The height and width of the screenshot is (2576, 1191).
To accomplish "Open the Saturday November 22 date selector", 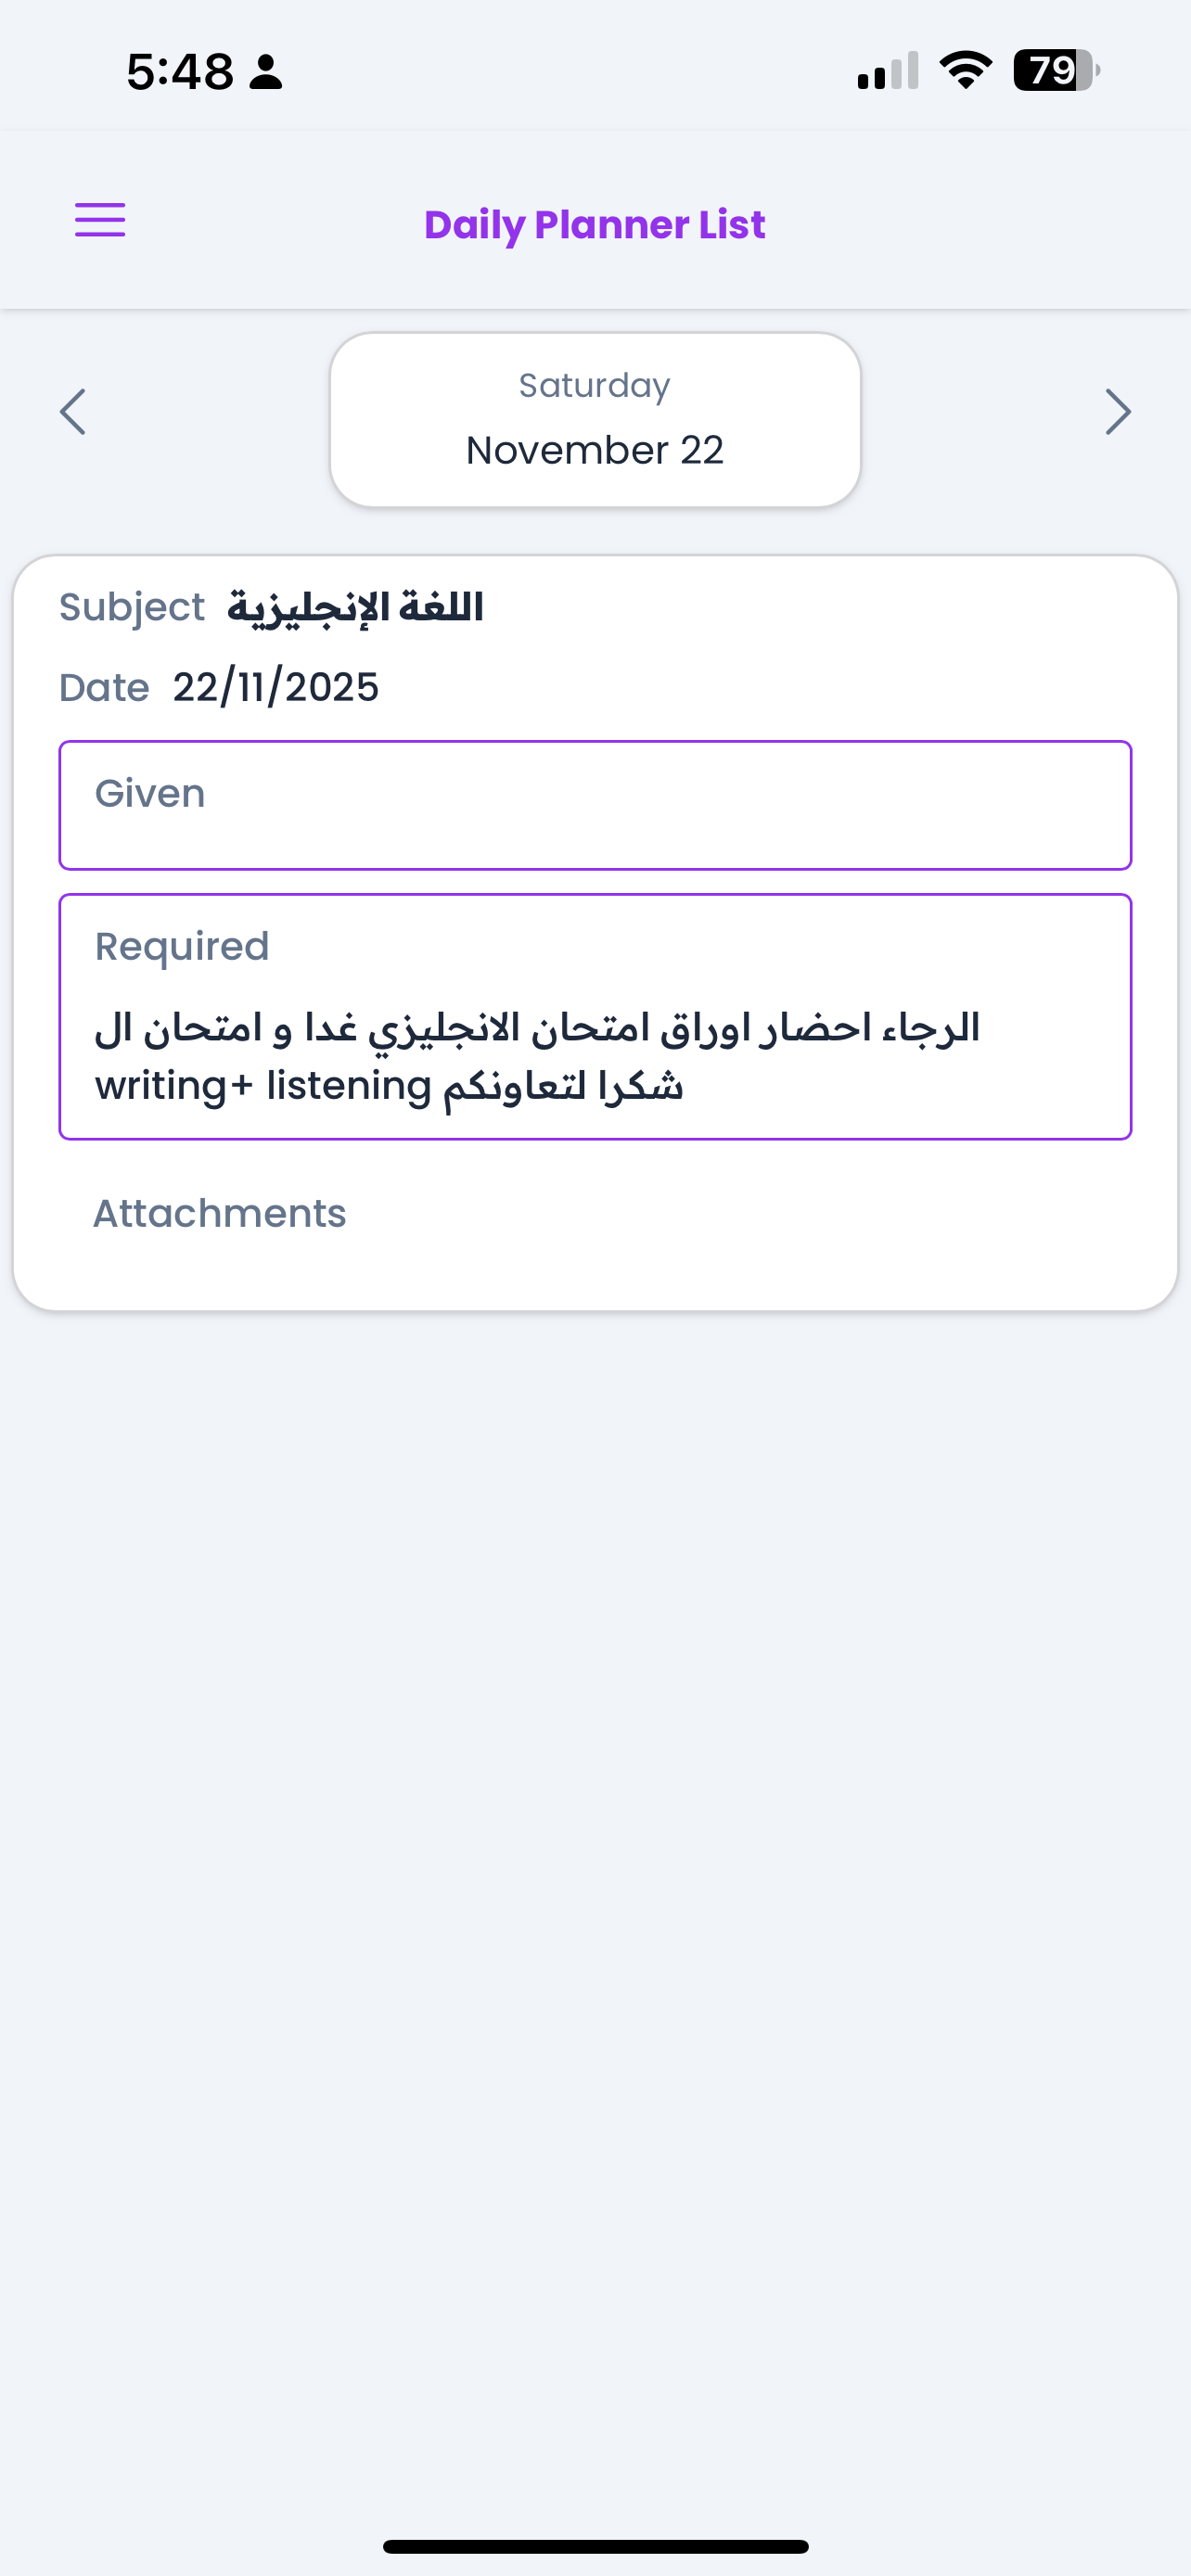I will tap(595, 420).
